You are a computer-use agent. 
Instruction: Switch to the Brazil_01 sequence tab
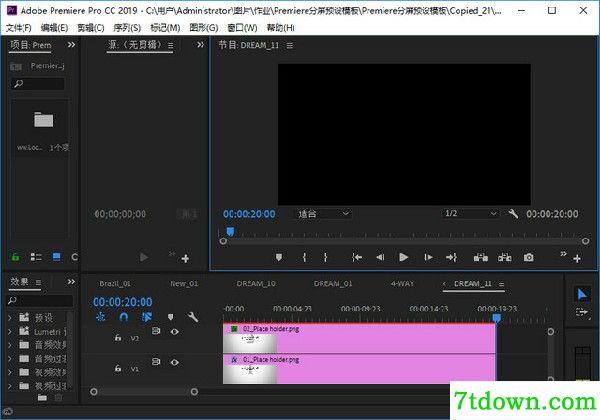(x=115, y=284)
